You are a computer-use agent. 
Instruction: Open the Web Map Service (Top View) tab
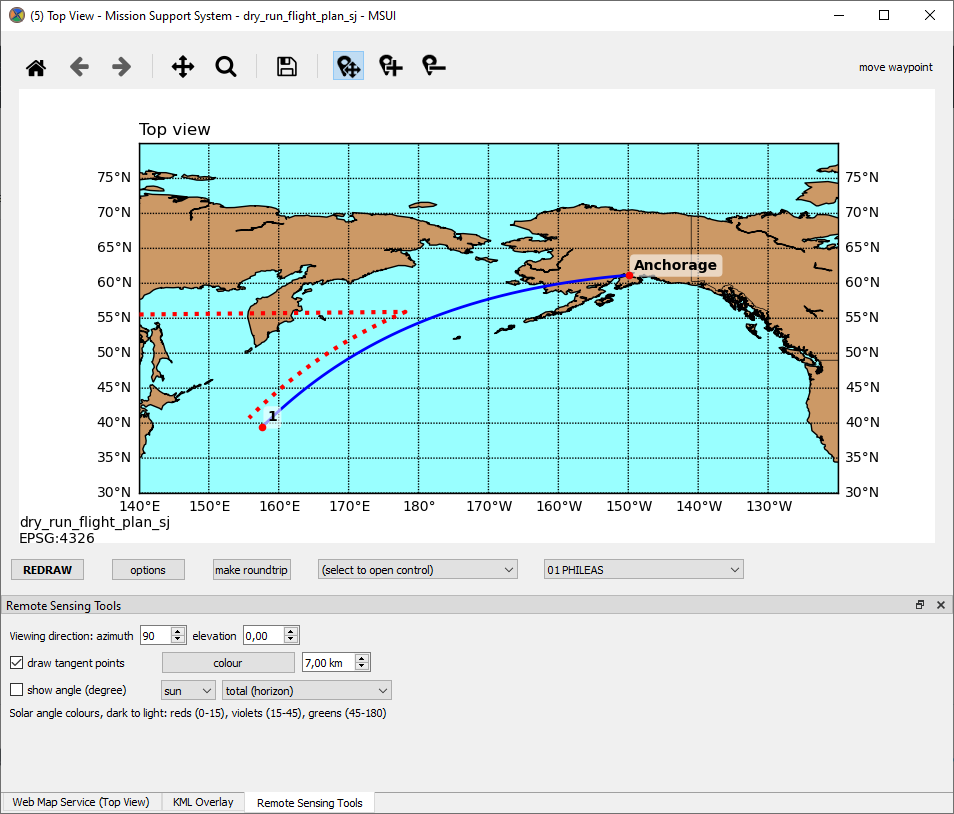pyautogui.click(x=80, y=802)
